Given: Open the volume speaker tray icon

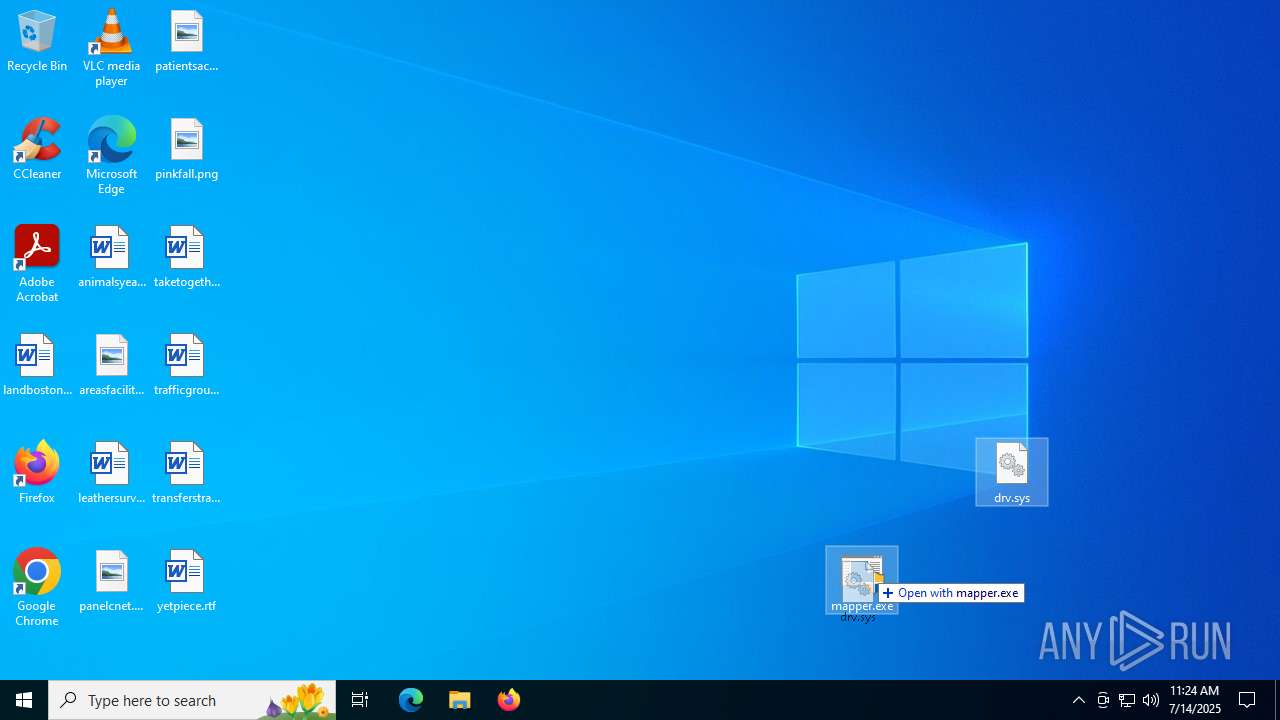Looking at the screenshot, I should [1151, 700].
